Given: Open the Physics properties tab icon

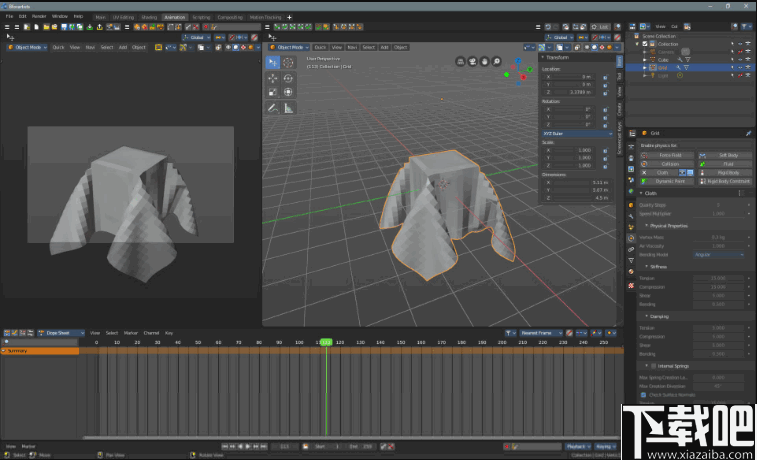Looking at the screenshot, I should (631, 238).
